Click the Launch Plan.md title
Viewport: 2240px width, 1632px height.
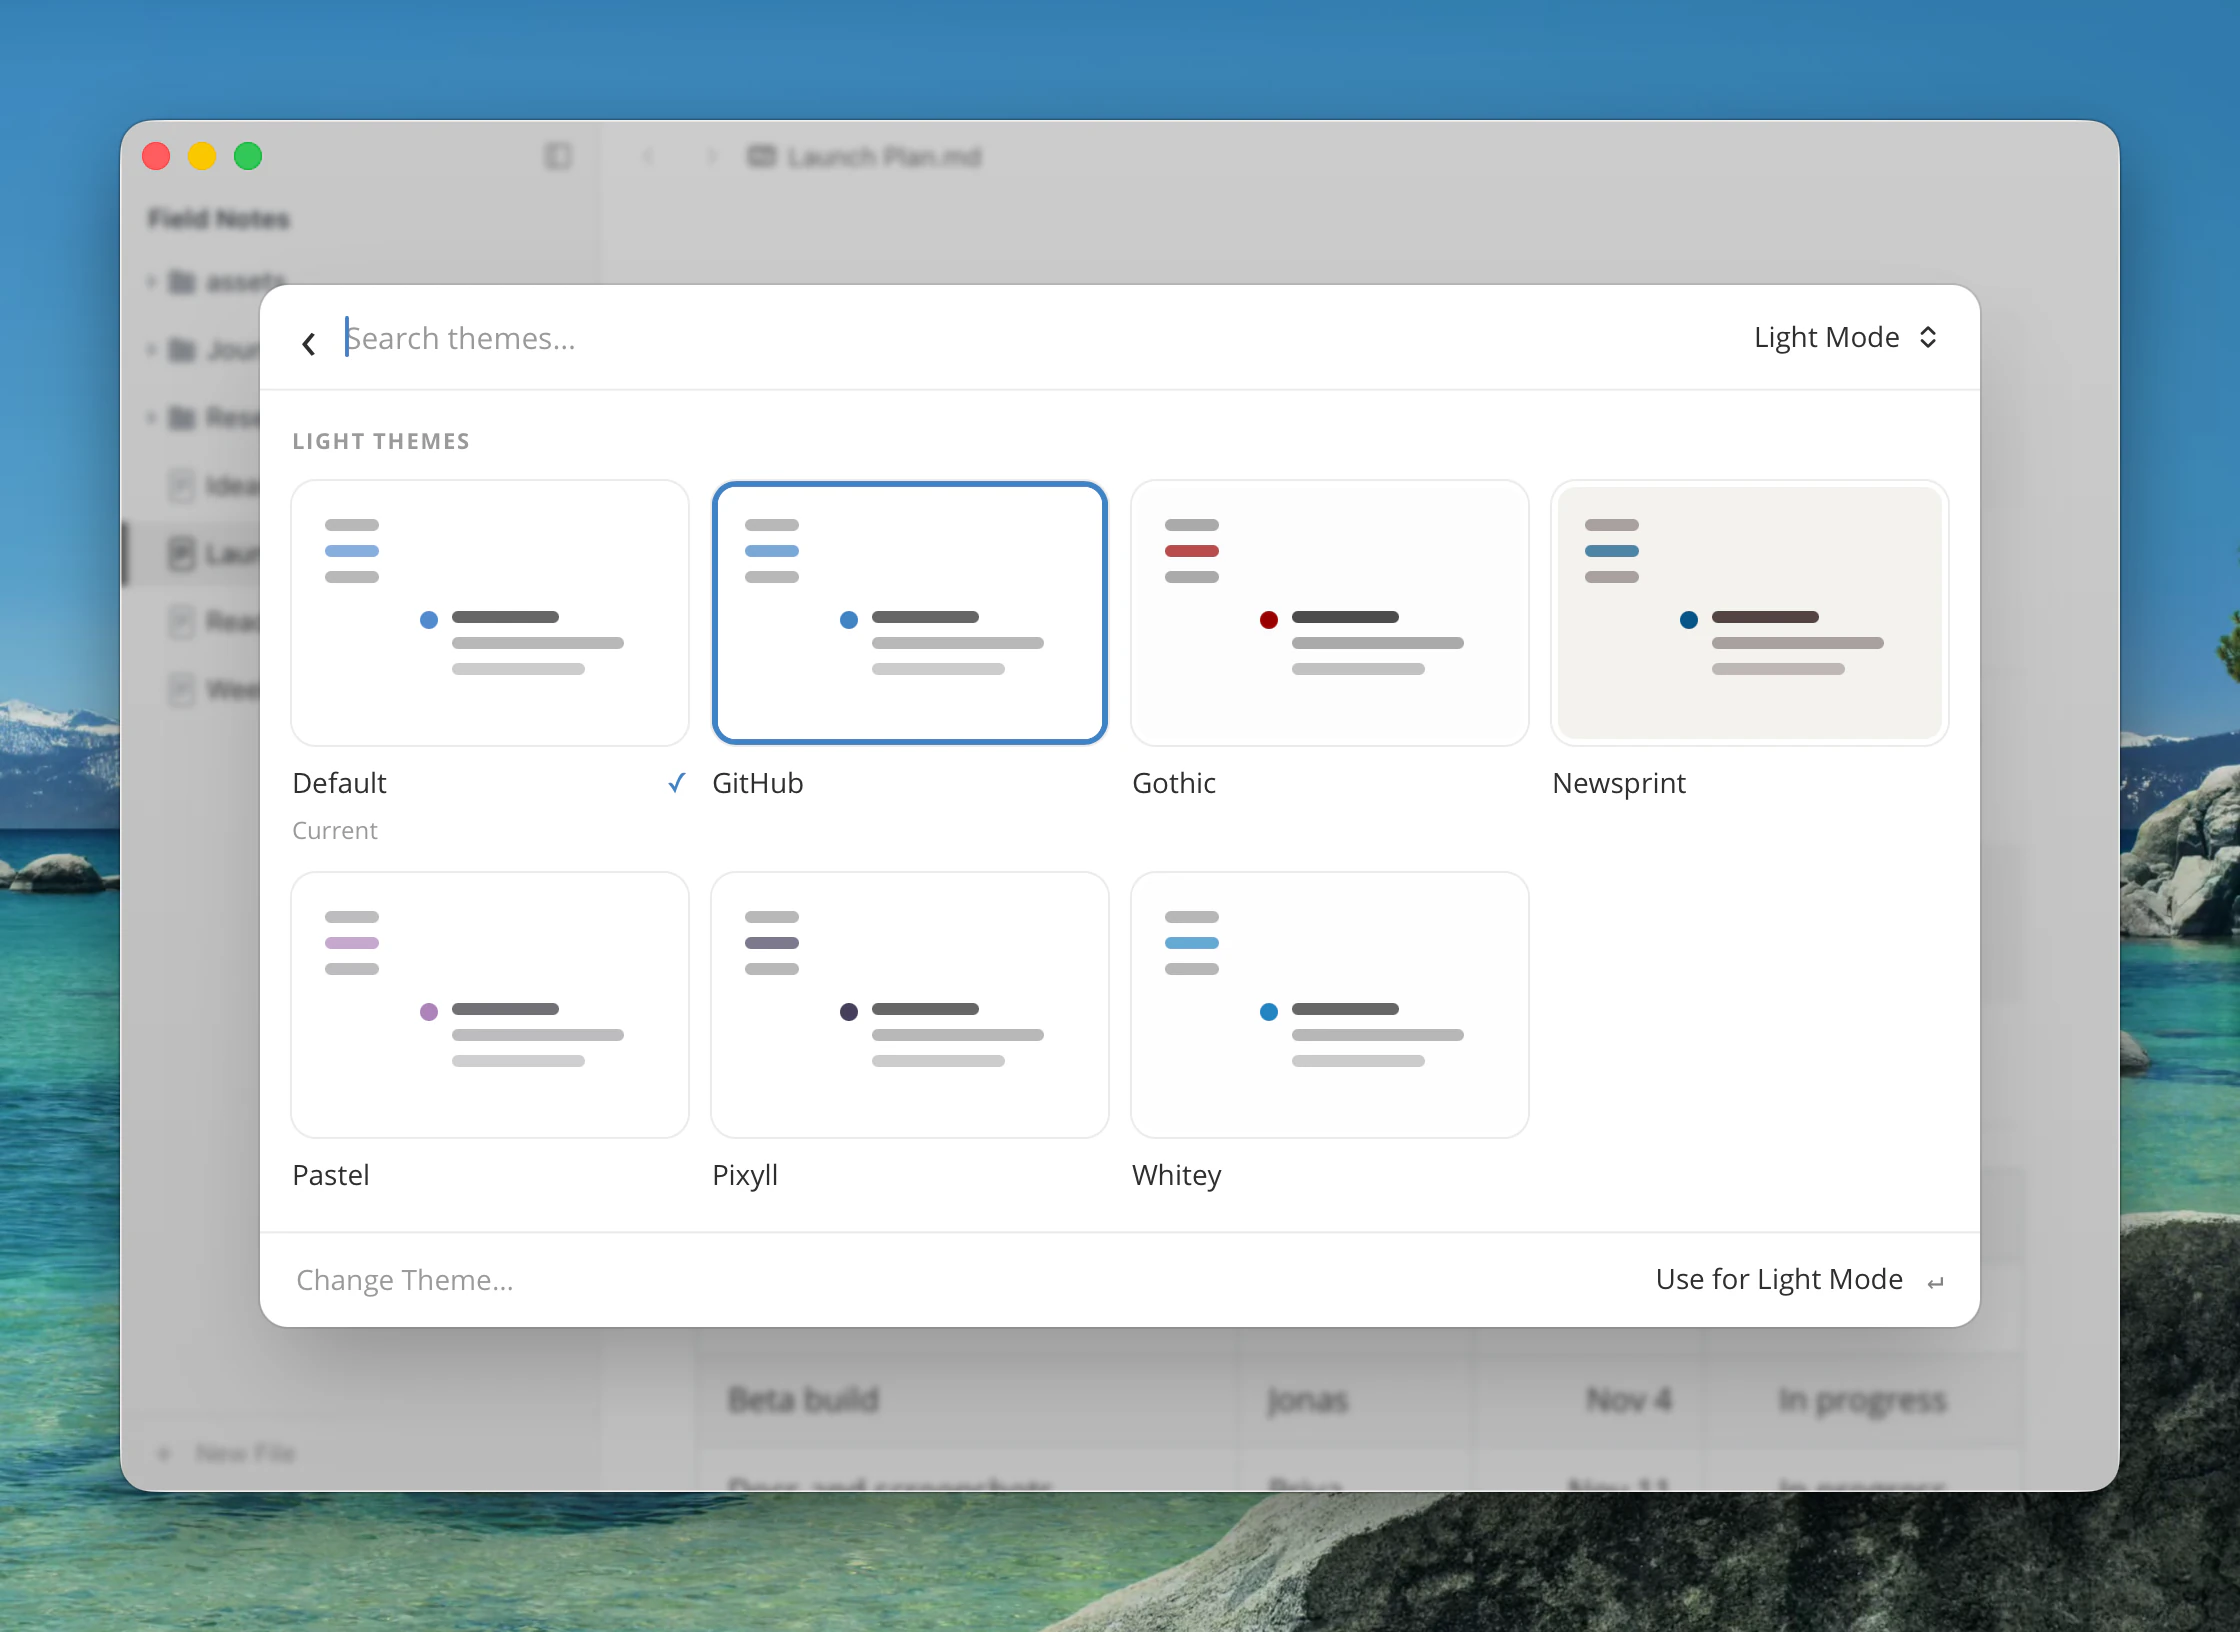[884, 157]
